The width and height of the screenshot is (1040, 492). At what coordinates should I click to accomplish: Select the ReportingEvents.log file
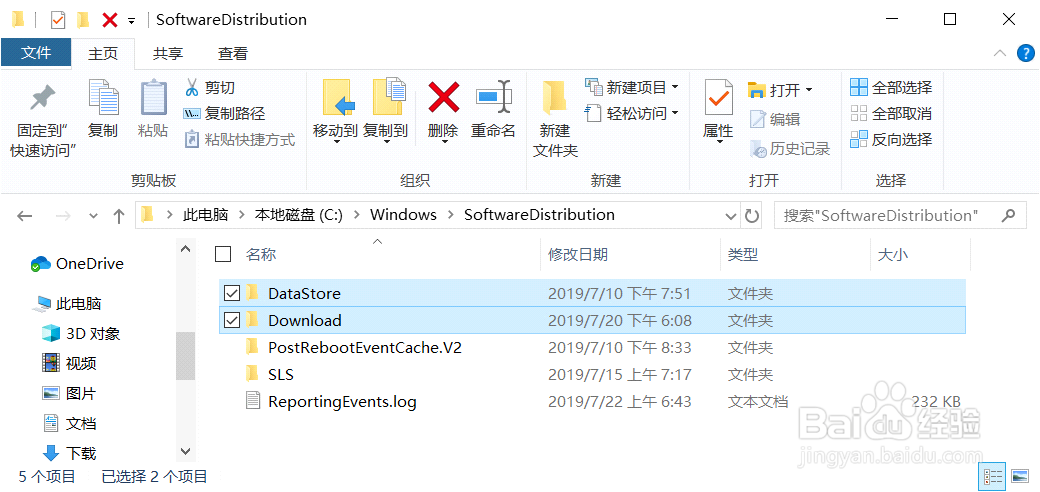coord(592,402)
